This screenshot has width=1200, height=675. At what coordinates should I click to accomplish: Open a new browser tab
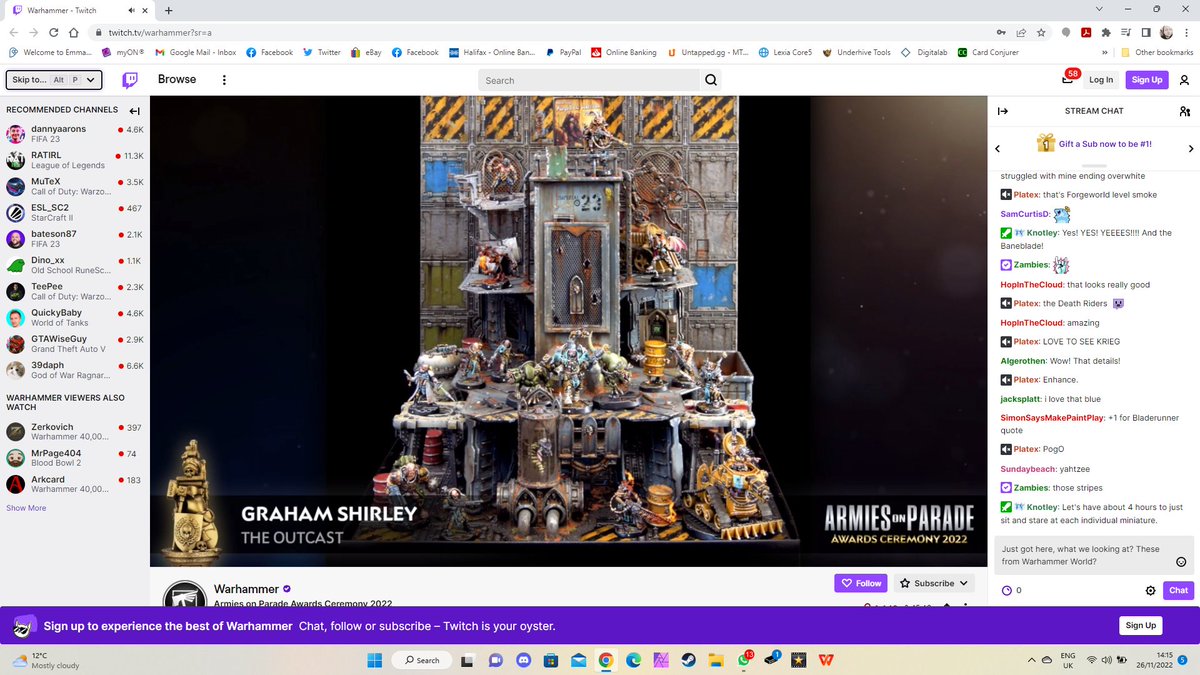(x=167, y=9)
